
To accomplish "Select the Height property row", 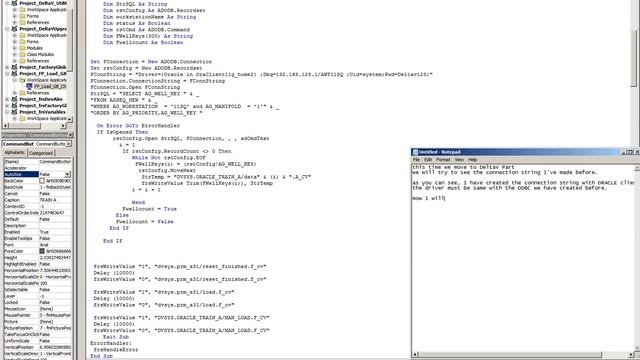I will pyautogui.click(x=38, y=258).
